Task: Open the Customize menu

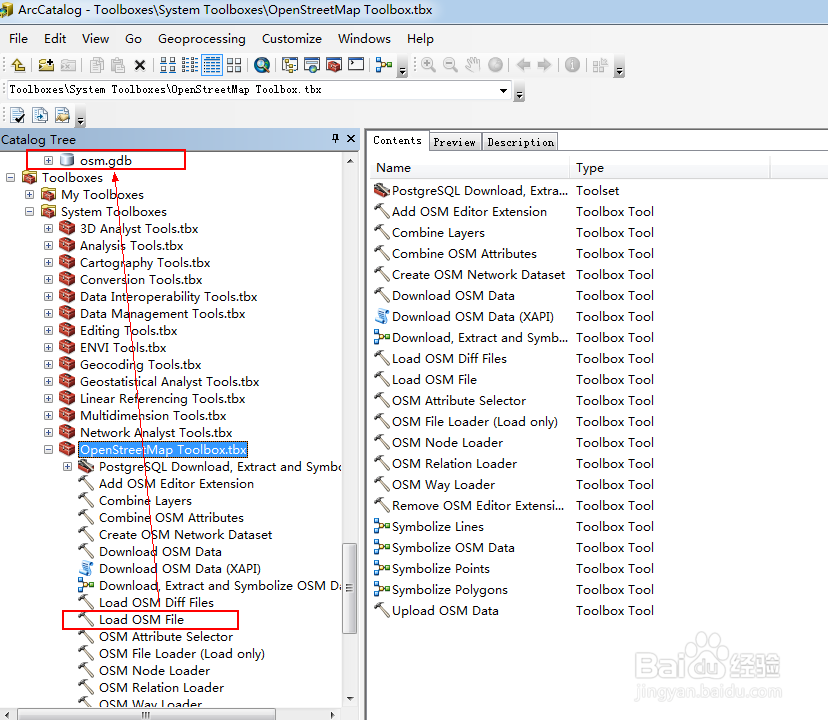Action: [291, 39]
